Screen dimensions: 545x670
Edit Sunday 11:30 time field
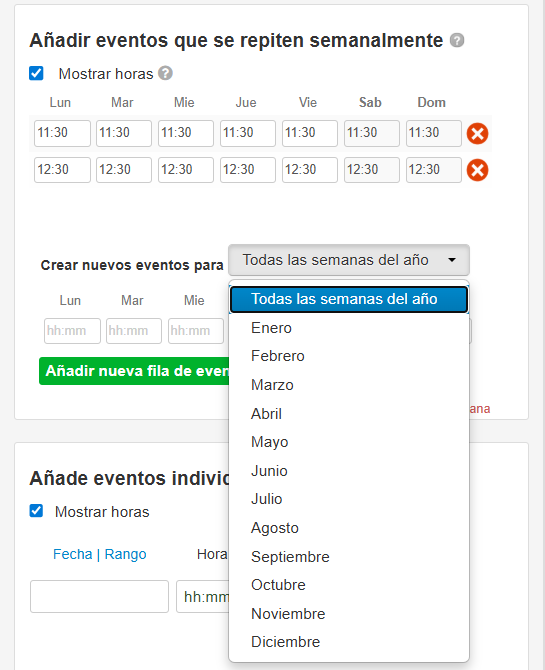click(x=434, y=133)
